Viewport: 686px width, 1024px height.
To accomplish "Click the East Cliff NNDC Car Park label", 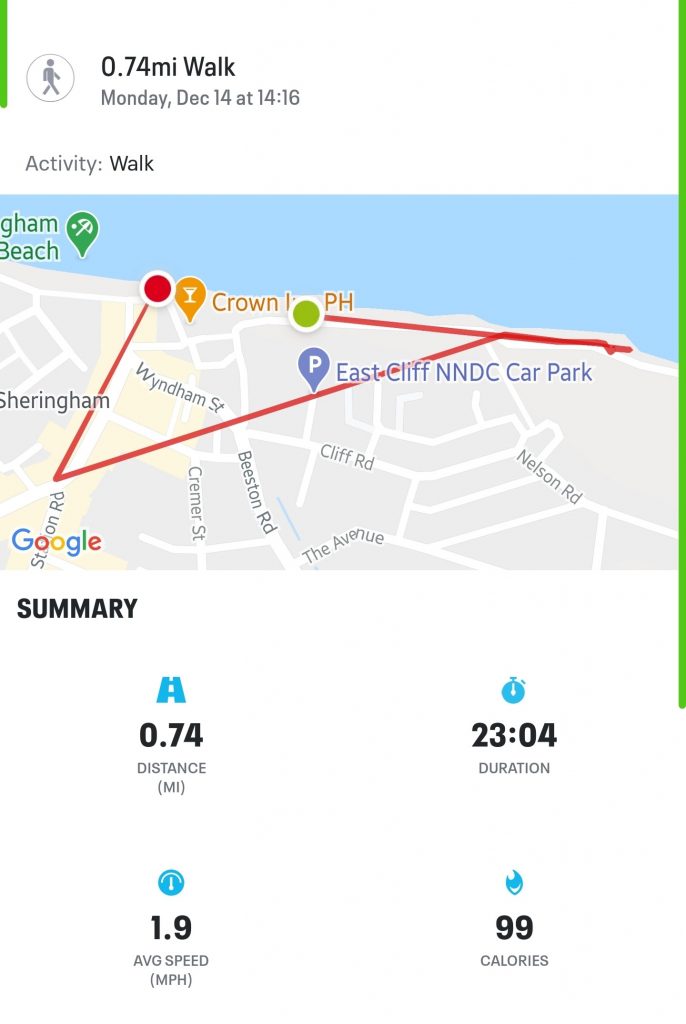I will (464, 372).
